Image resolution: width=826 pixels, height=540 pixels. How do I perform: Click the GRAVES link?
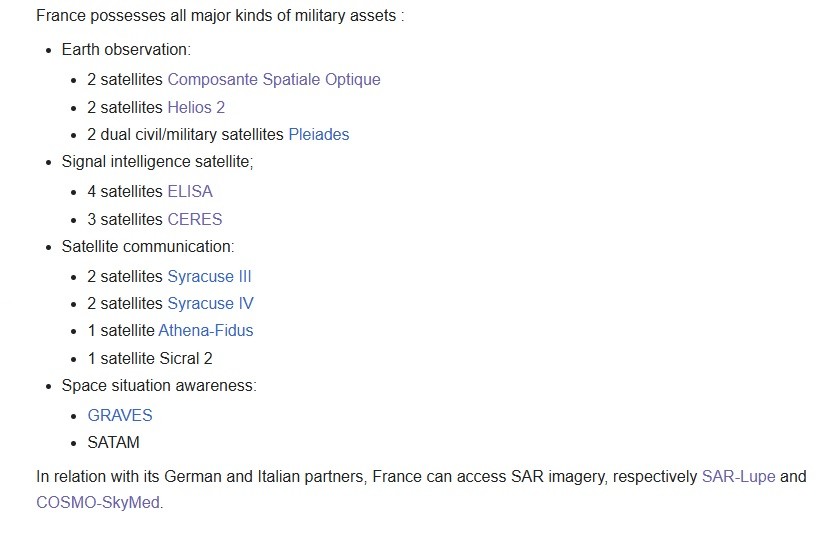[120, 415]
